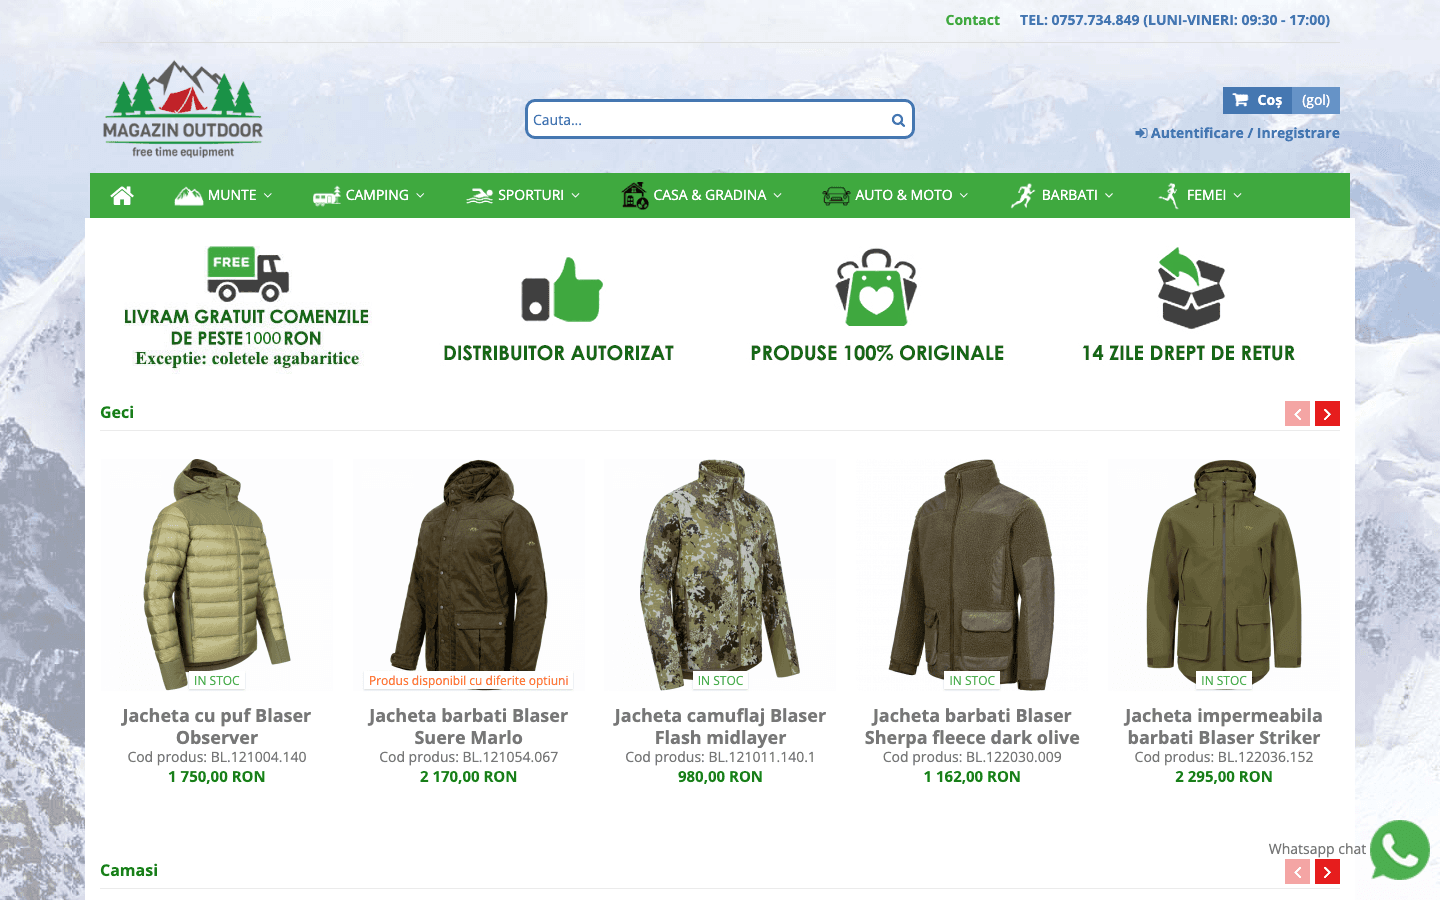
Task: Click the caravan icon next to CAMPING
Action: 326,196
